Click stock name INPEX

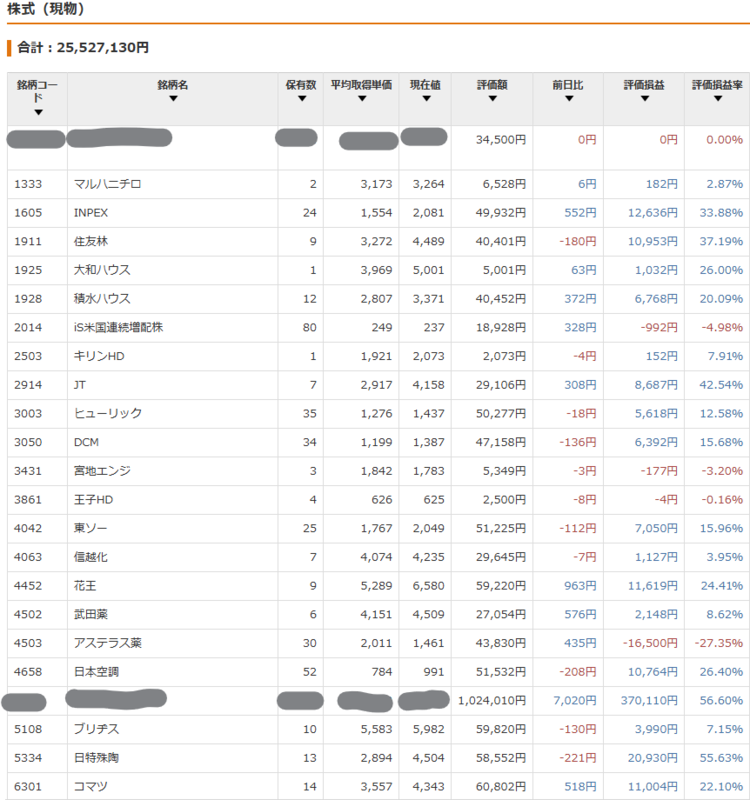pyautogui.click(x=91, y=213)
